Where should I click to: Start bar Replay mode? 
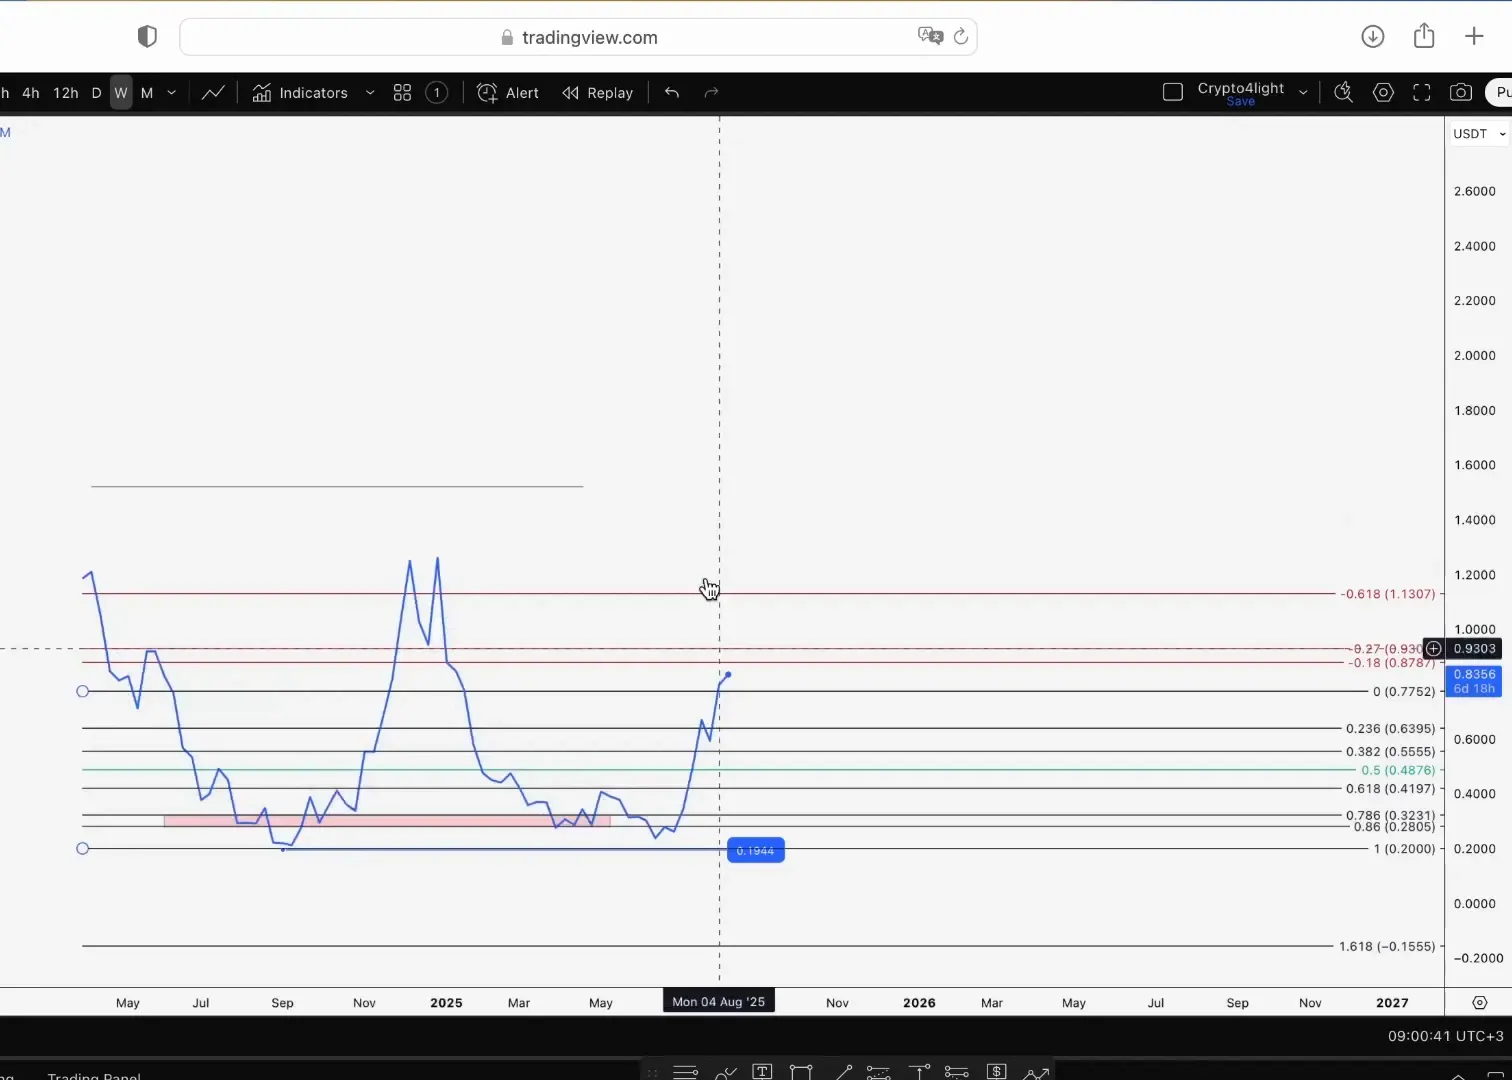[x=598, y=93]
